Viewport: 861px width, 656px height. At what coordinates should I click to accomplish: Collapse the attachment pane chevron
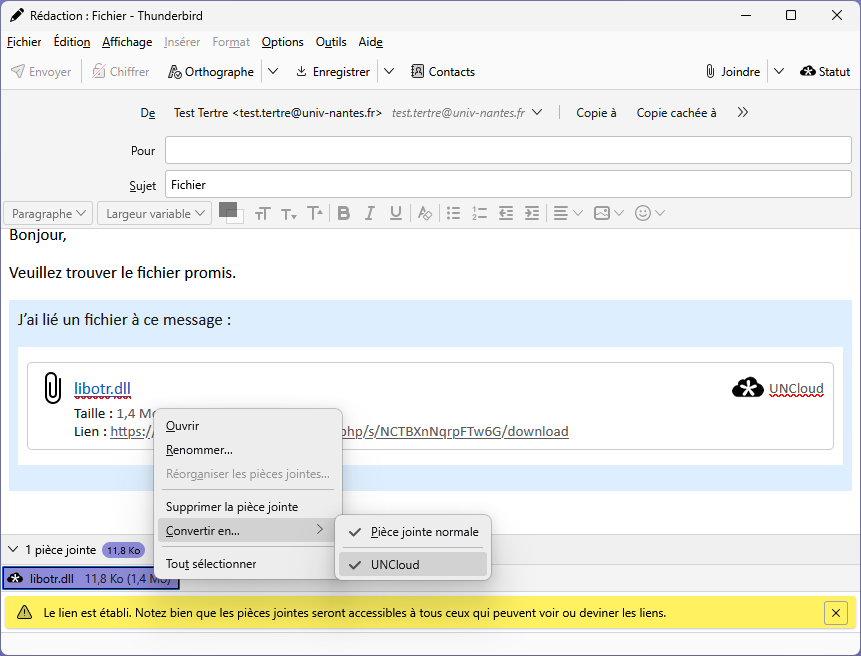pyautogui.click(x=13, y=549)
